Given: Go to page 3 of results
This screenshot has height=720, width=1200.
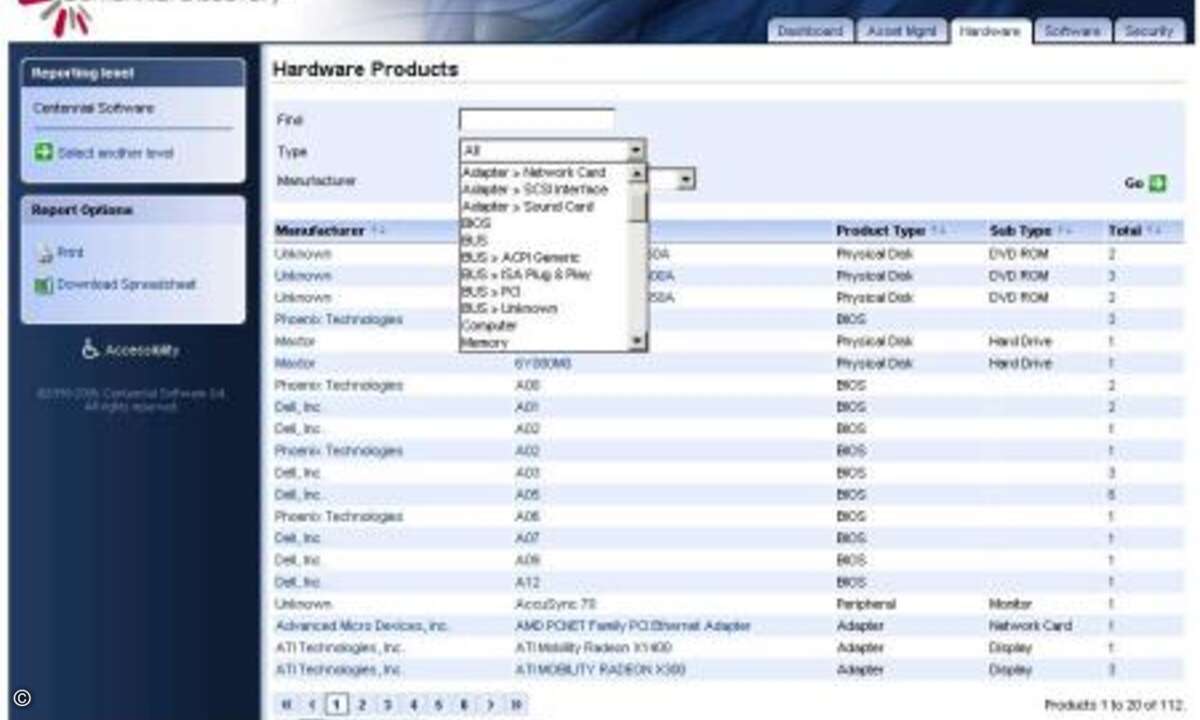Looking at the screenshot, I should coord(388,705).
